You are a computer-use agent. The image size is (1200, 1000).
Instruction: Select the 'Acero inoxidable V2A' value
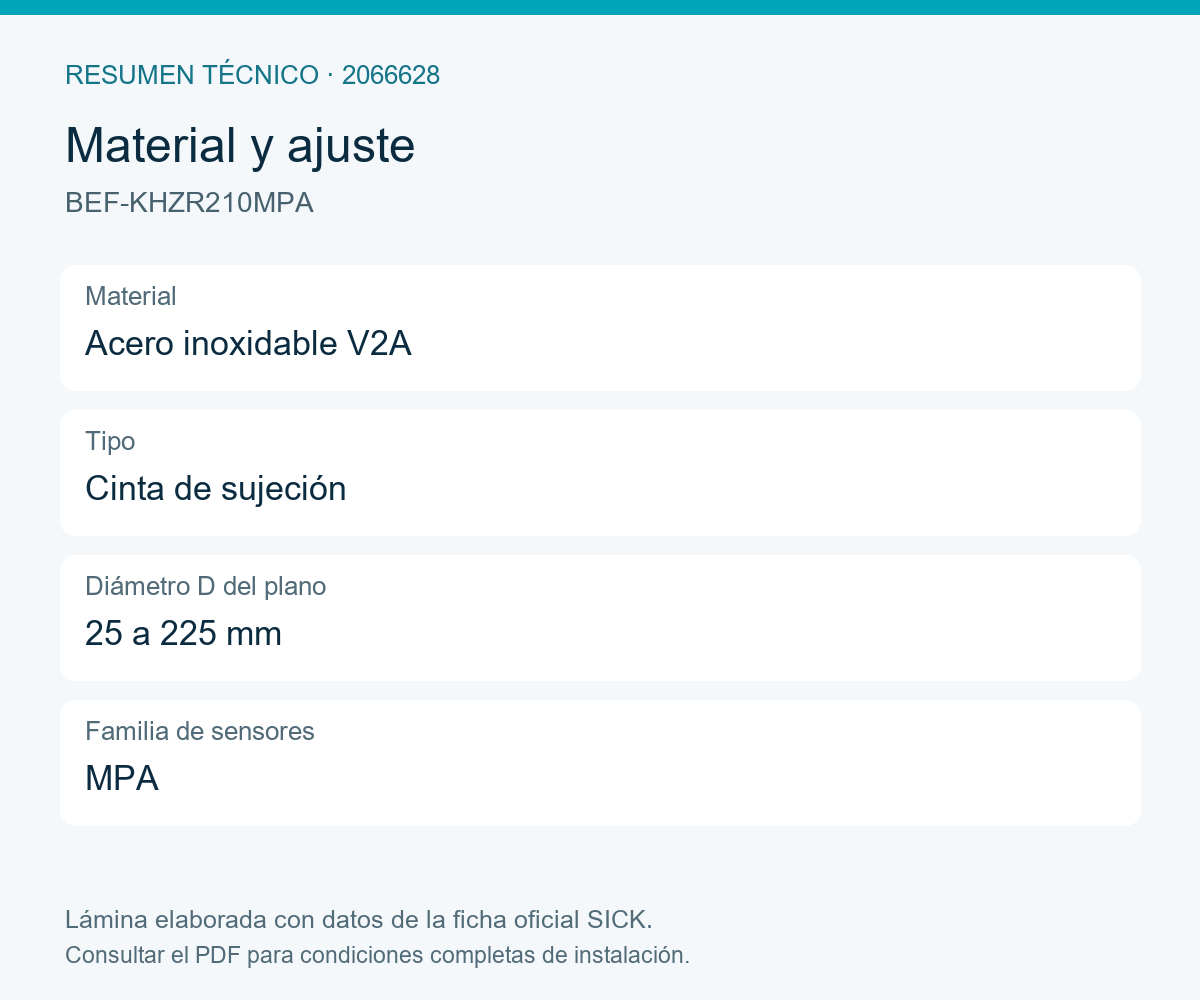(248, 344)
